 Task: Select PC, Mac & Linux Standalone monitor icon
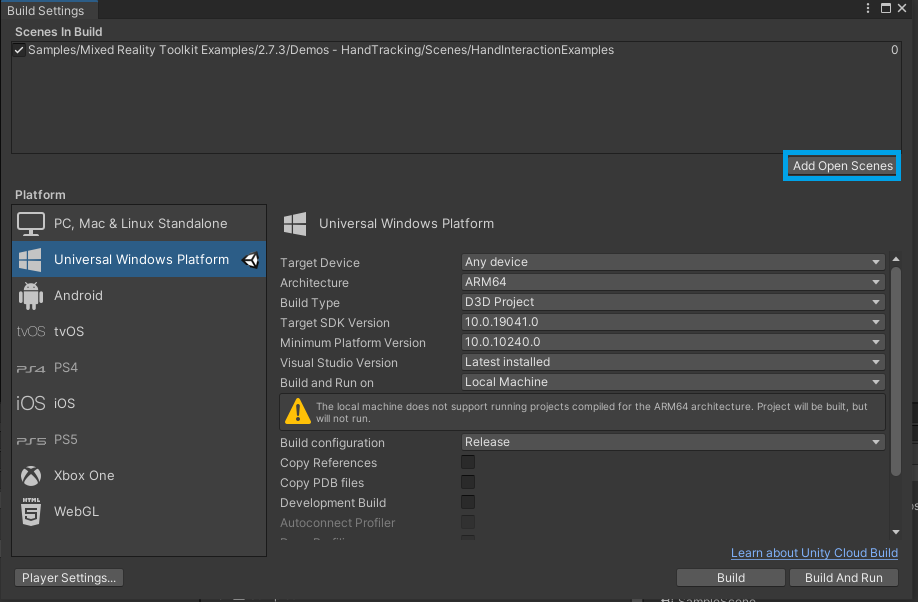tap(30, 224)
